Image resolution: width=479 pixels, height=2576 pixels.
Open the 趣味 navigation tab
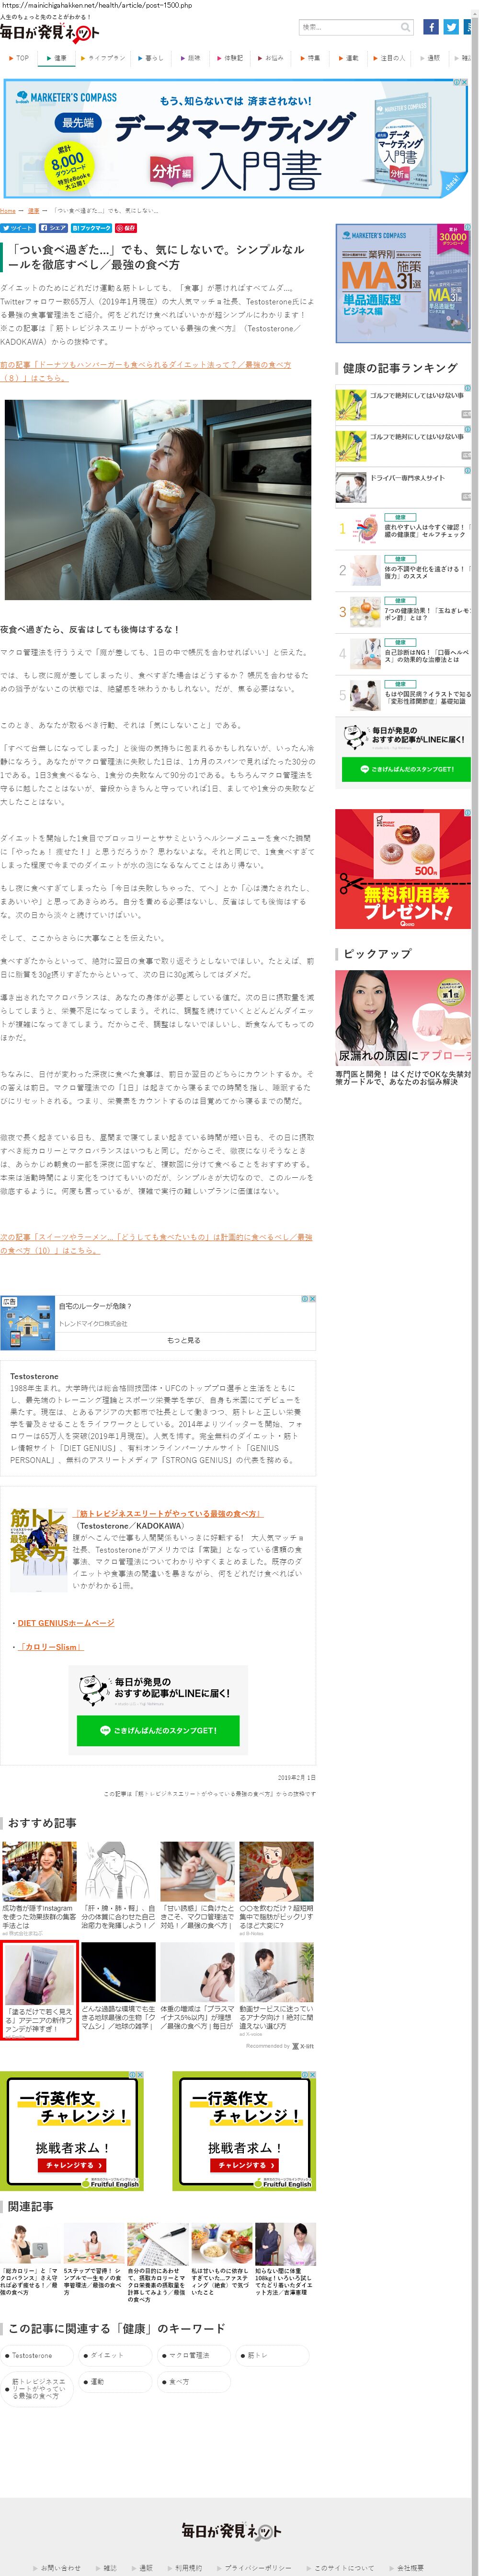(190, 58)
